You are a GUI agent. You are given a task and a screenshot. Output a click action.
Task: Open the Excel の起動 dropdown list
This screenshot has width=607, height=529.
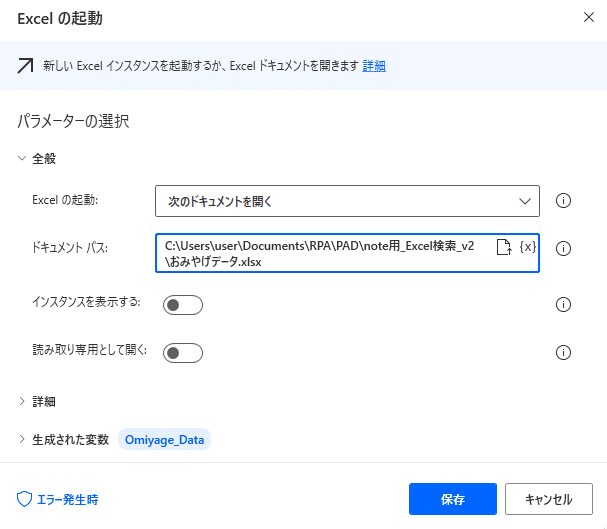(x=347, y=201)
